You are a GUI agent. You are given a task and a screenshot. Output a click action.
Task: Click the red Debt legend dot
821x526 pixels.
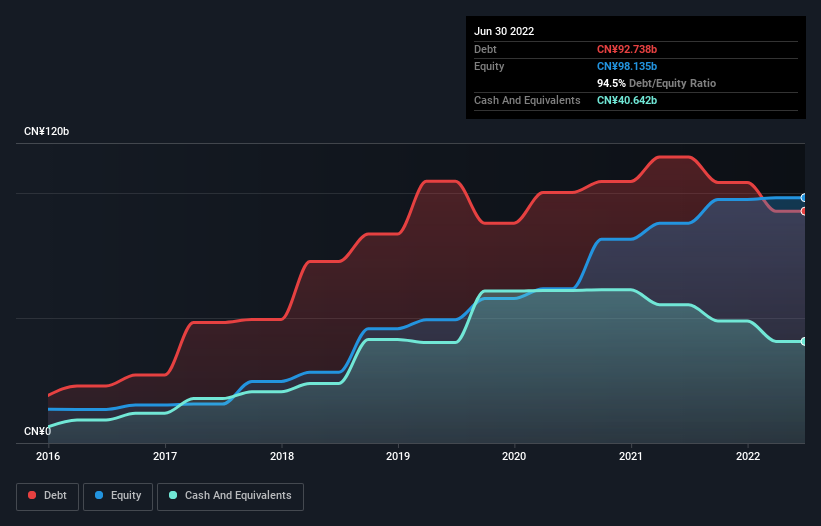(x=32, y=495)
